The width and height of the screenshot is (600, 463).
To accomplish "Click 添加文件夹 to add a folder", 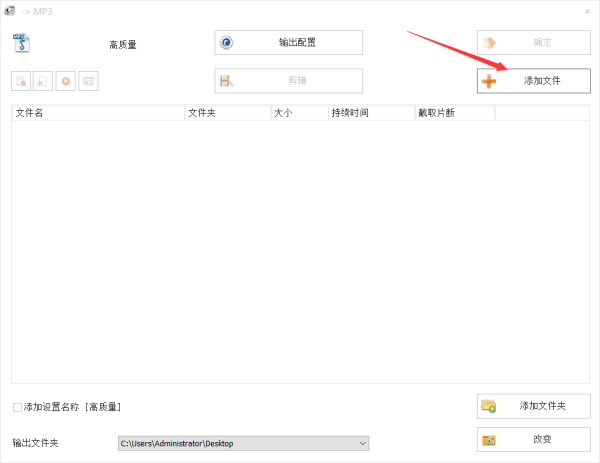I will click(534, 406).
